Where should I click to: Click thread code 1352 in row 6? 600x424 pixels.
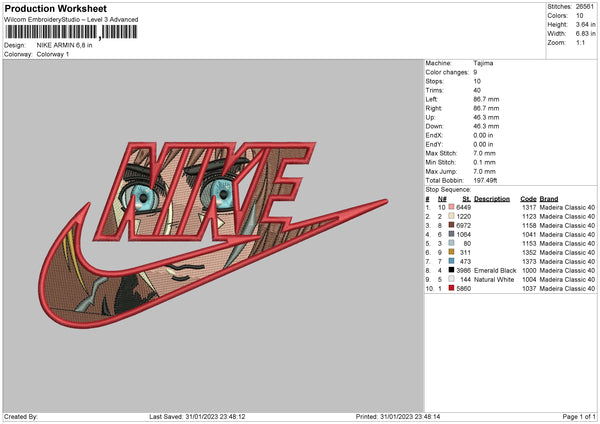pos(529,253)
